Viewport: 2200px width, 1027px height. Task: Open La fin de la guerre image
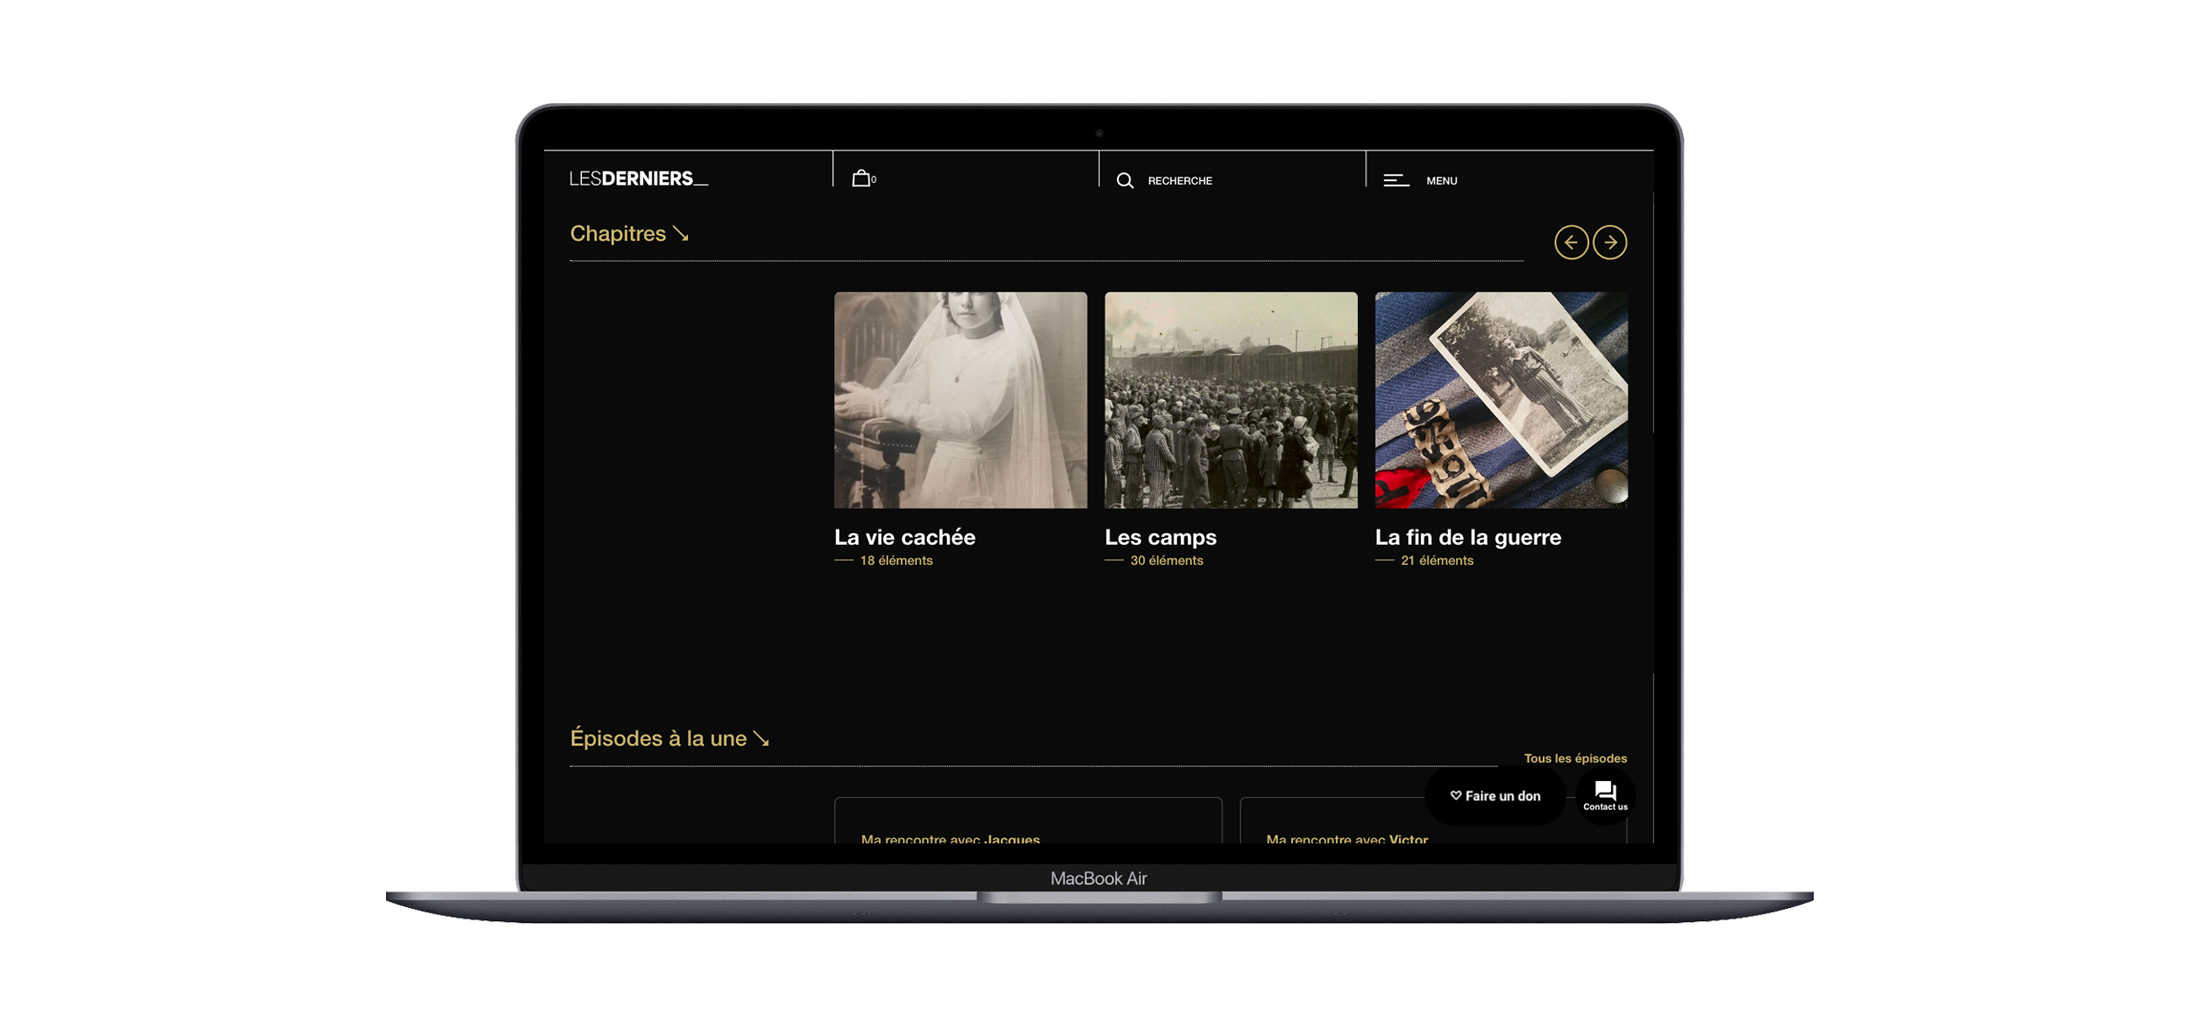1500,400
